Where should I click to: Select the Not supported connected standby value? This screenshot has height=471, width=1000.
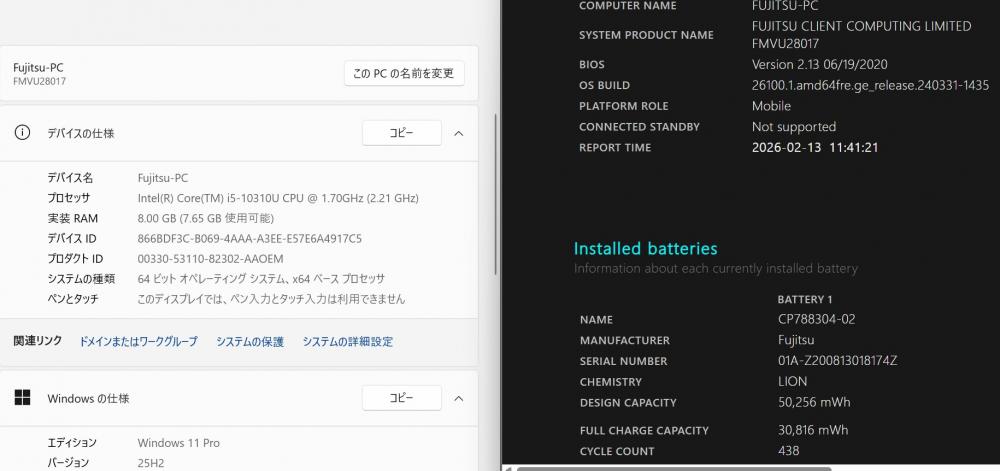[794, 127]
